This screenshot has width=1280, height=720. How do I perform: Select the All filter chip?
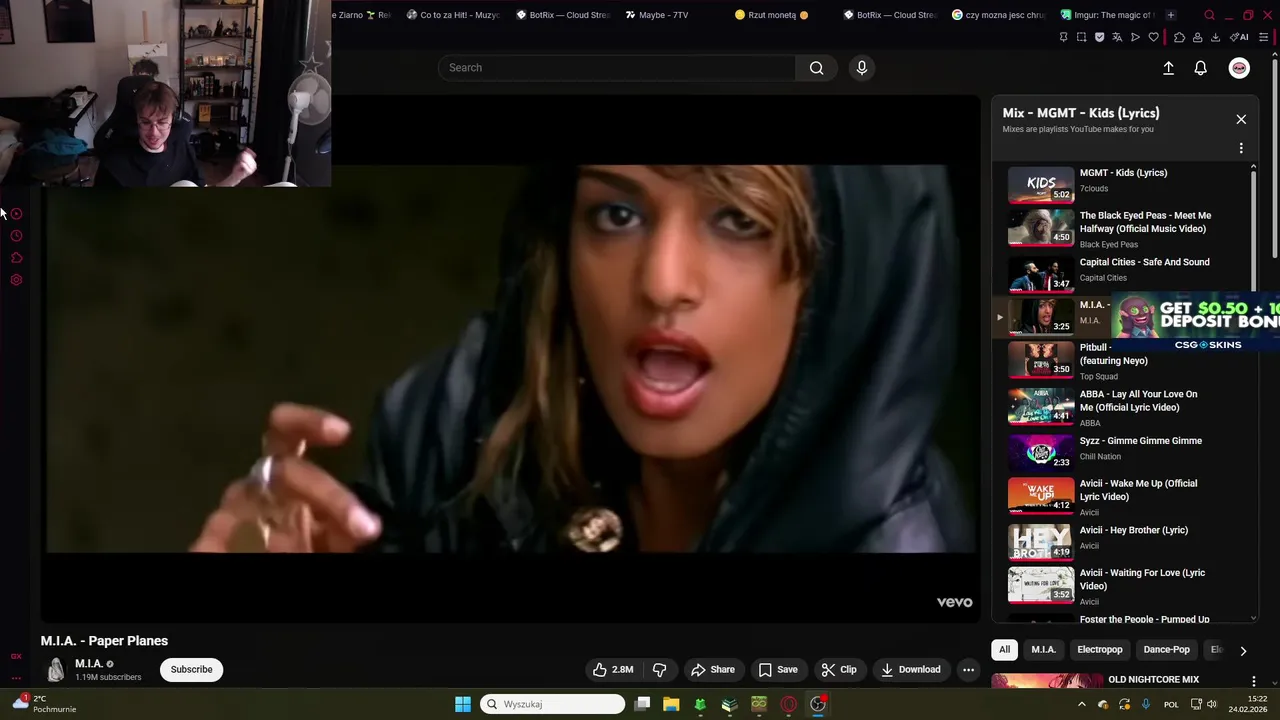(x=1004, y=650)
